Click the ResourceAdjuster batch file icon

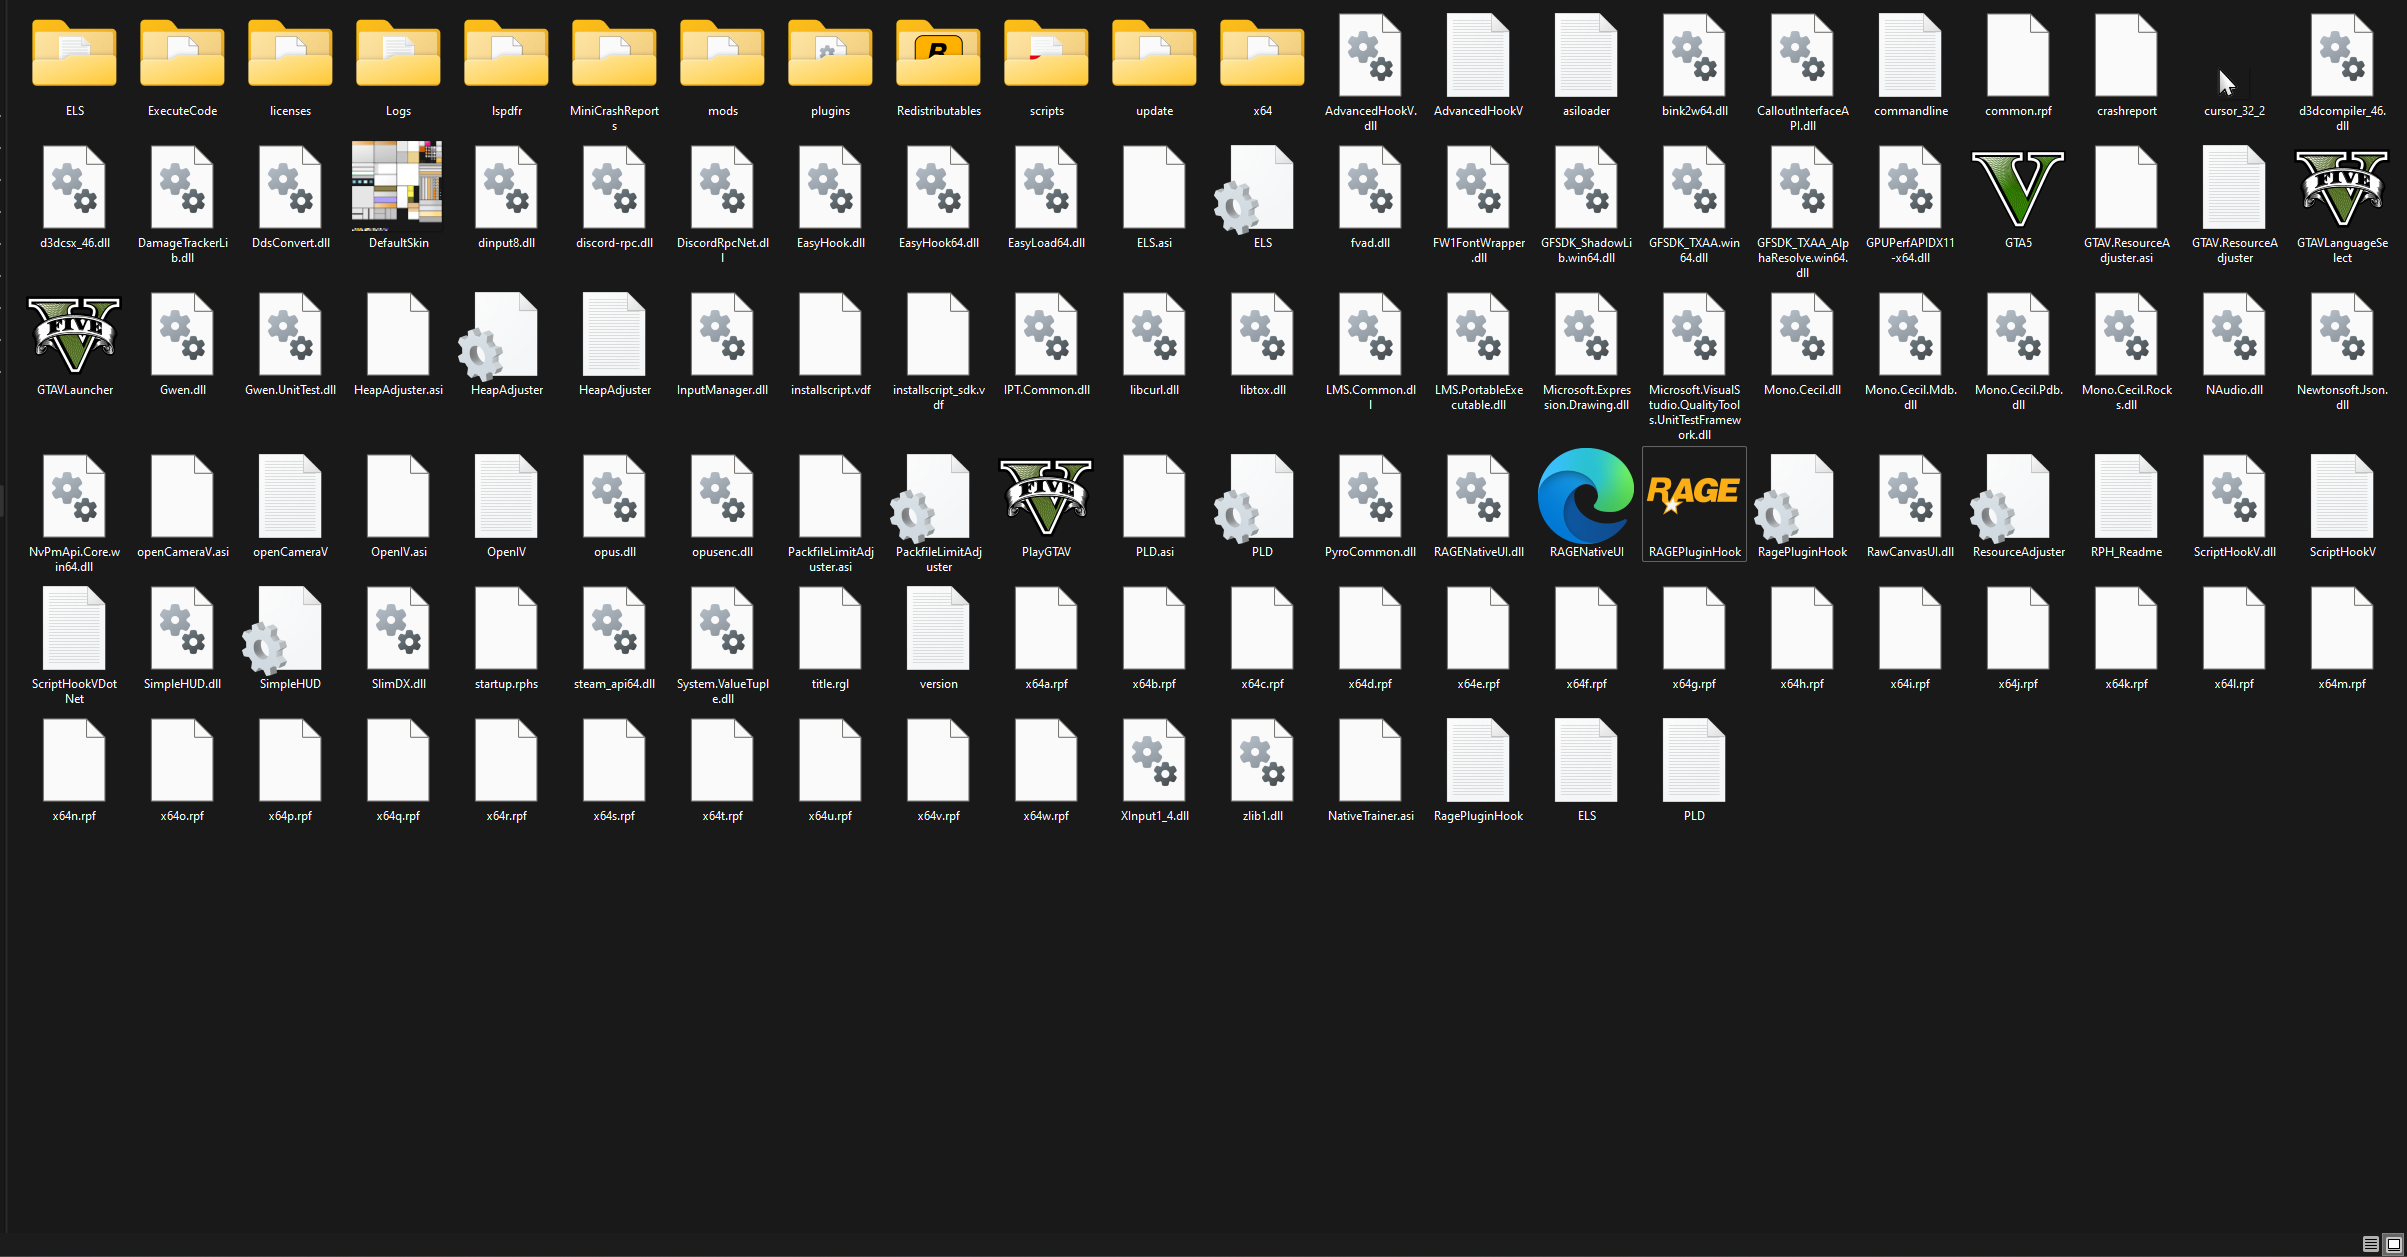(2018, 497)
